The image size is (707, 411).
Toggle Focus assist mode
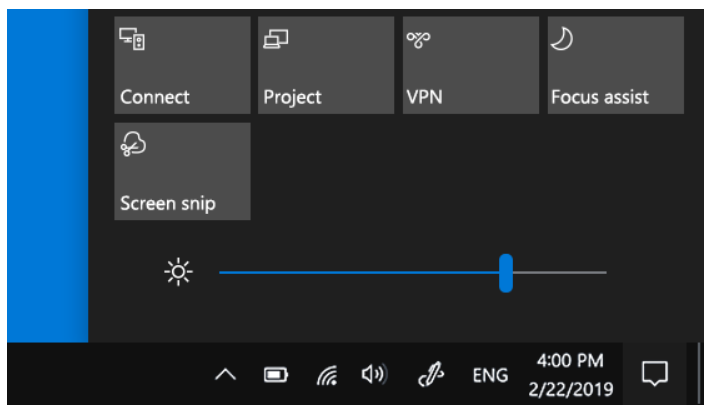click(615, 65)
